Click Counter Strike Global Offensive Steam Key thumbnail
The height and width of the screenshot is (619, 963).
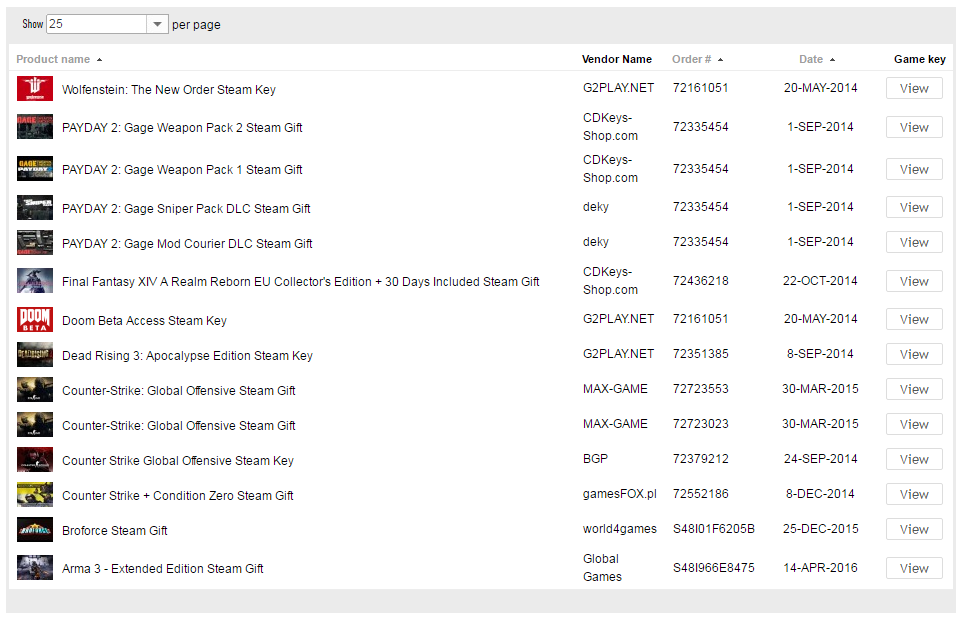(x=34, y=459)
